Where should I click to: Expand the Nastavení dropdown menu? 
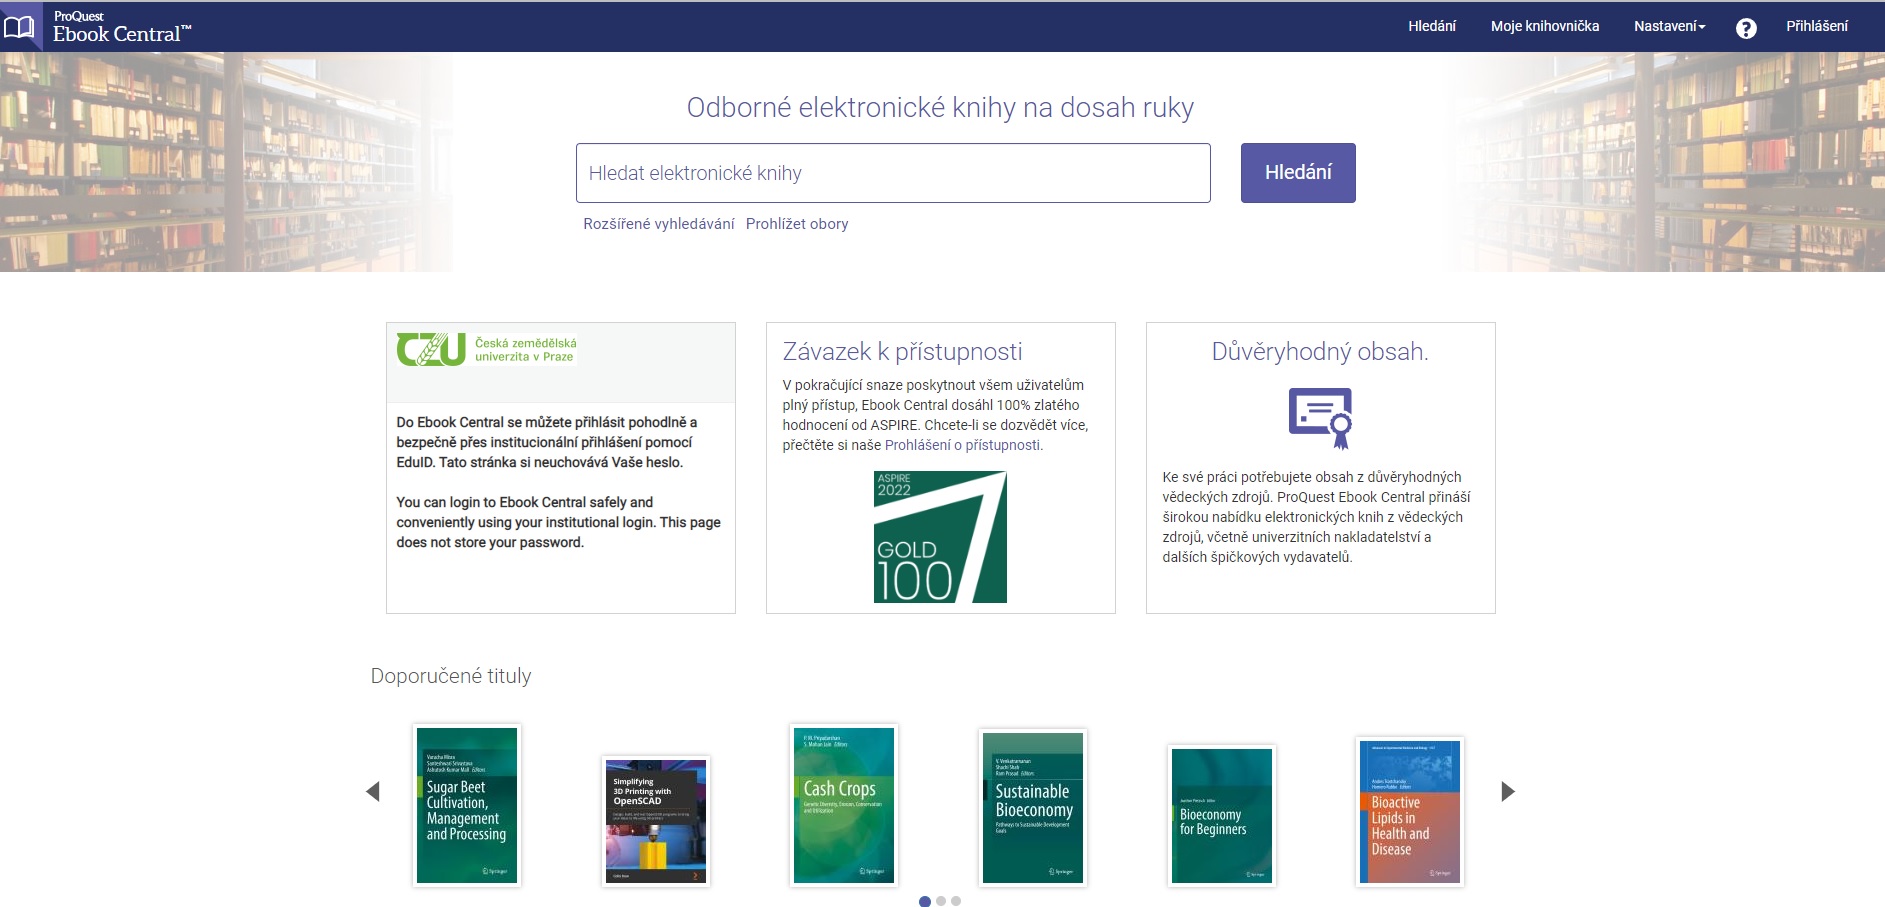(x=1669, y=26)
